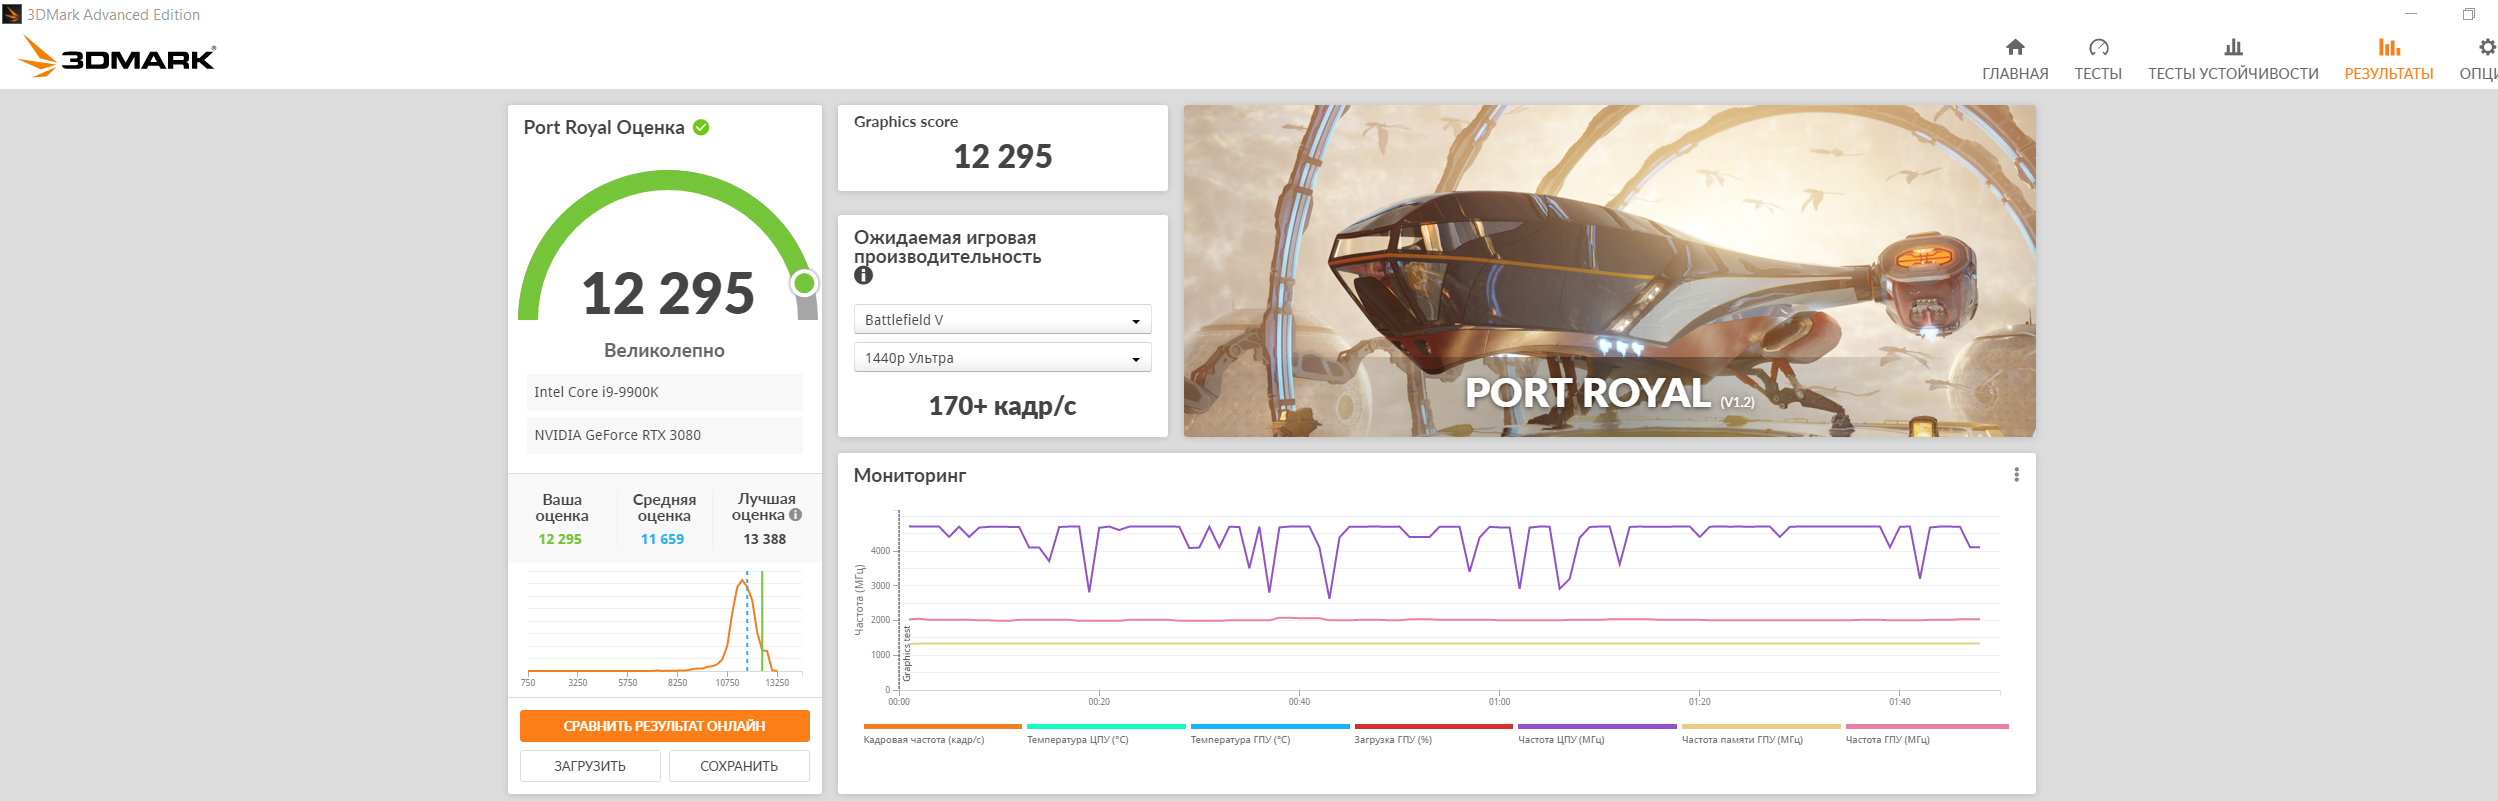This screenshot has height=801, width=2498.
Task: Toggle Частота ГПУ (МГц) legend series
Action: (1927, 735)
